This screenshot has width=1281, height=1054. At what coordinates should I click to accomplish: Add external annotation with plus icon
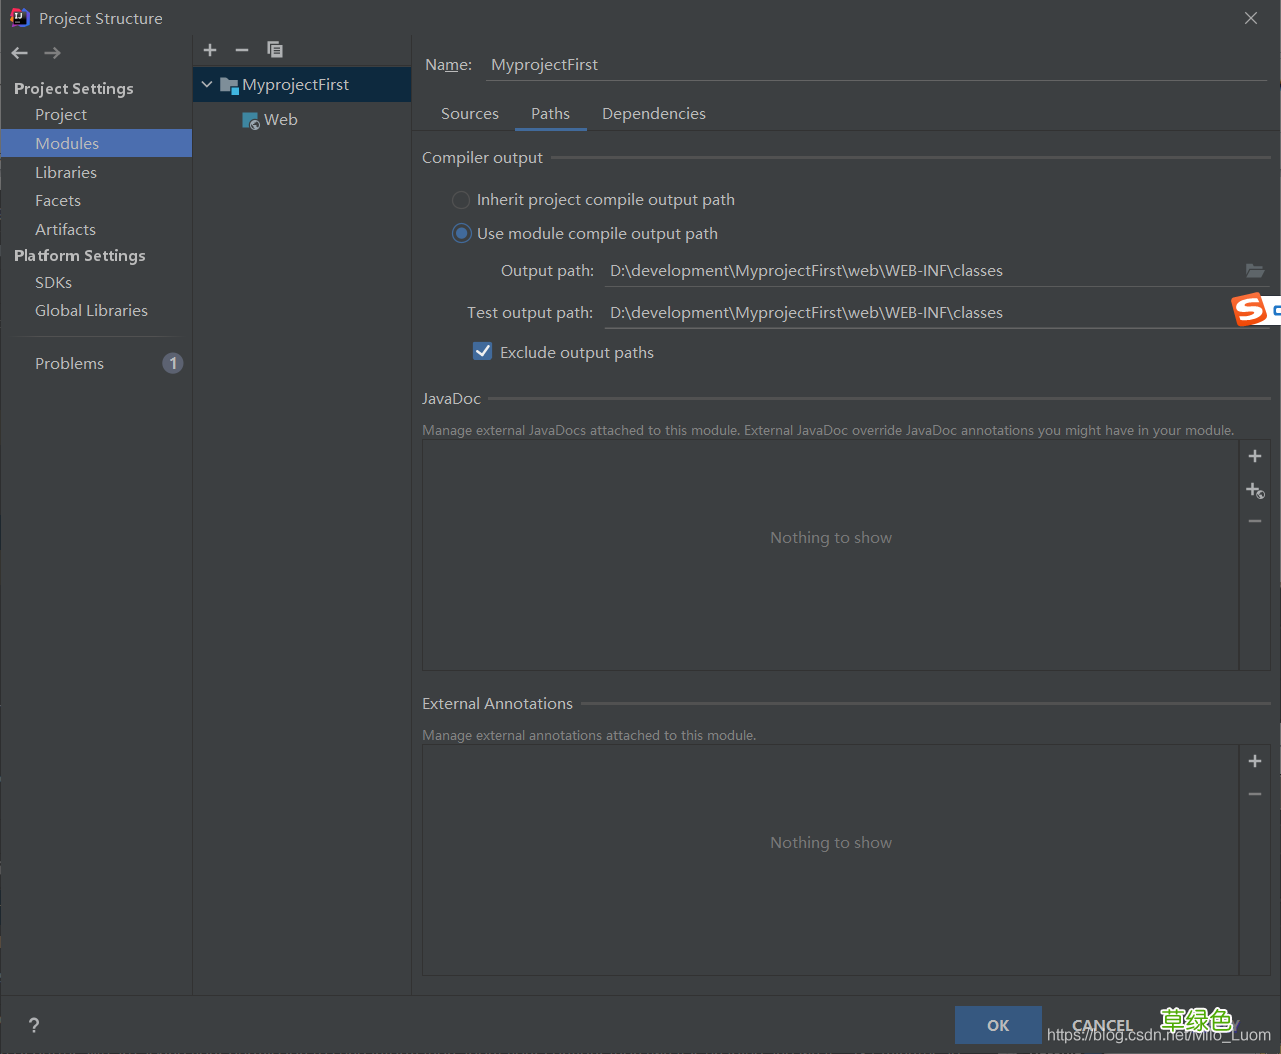click(1255, 761)
